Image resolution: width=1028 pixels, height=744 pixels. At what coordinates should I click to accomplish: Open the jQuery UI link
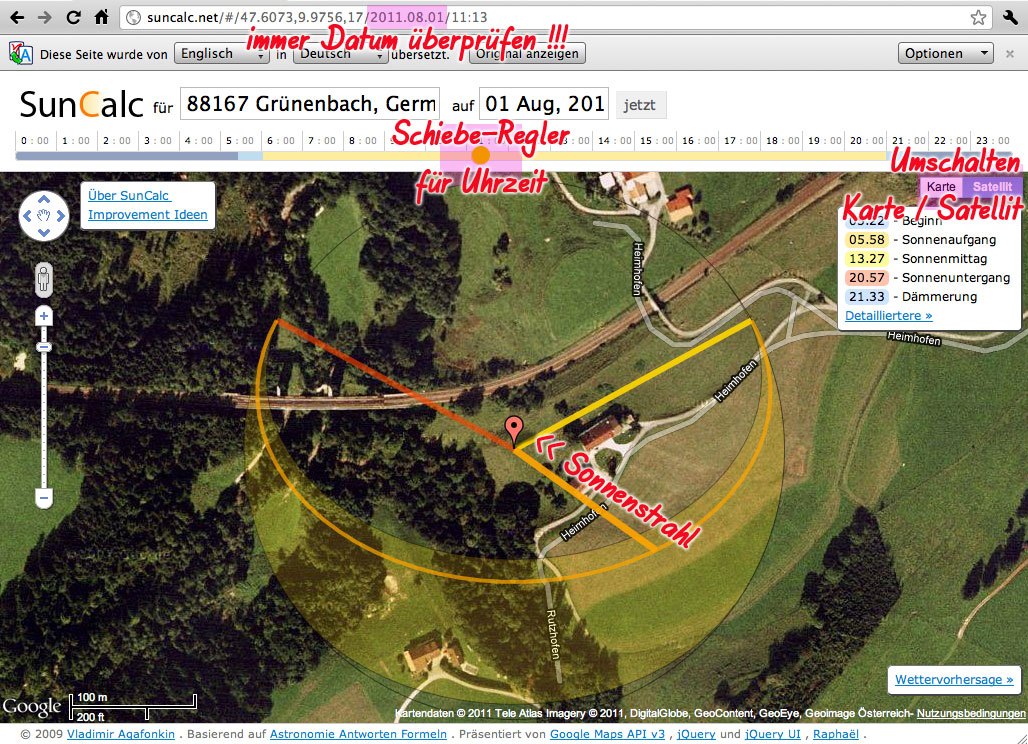coord(773,734)
